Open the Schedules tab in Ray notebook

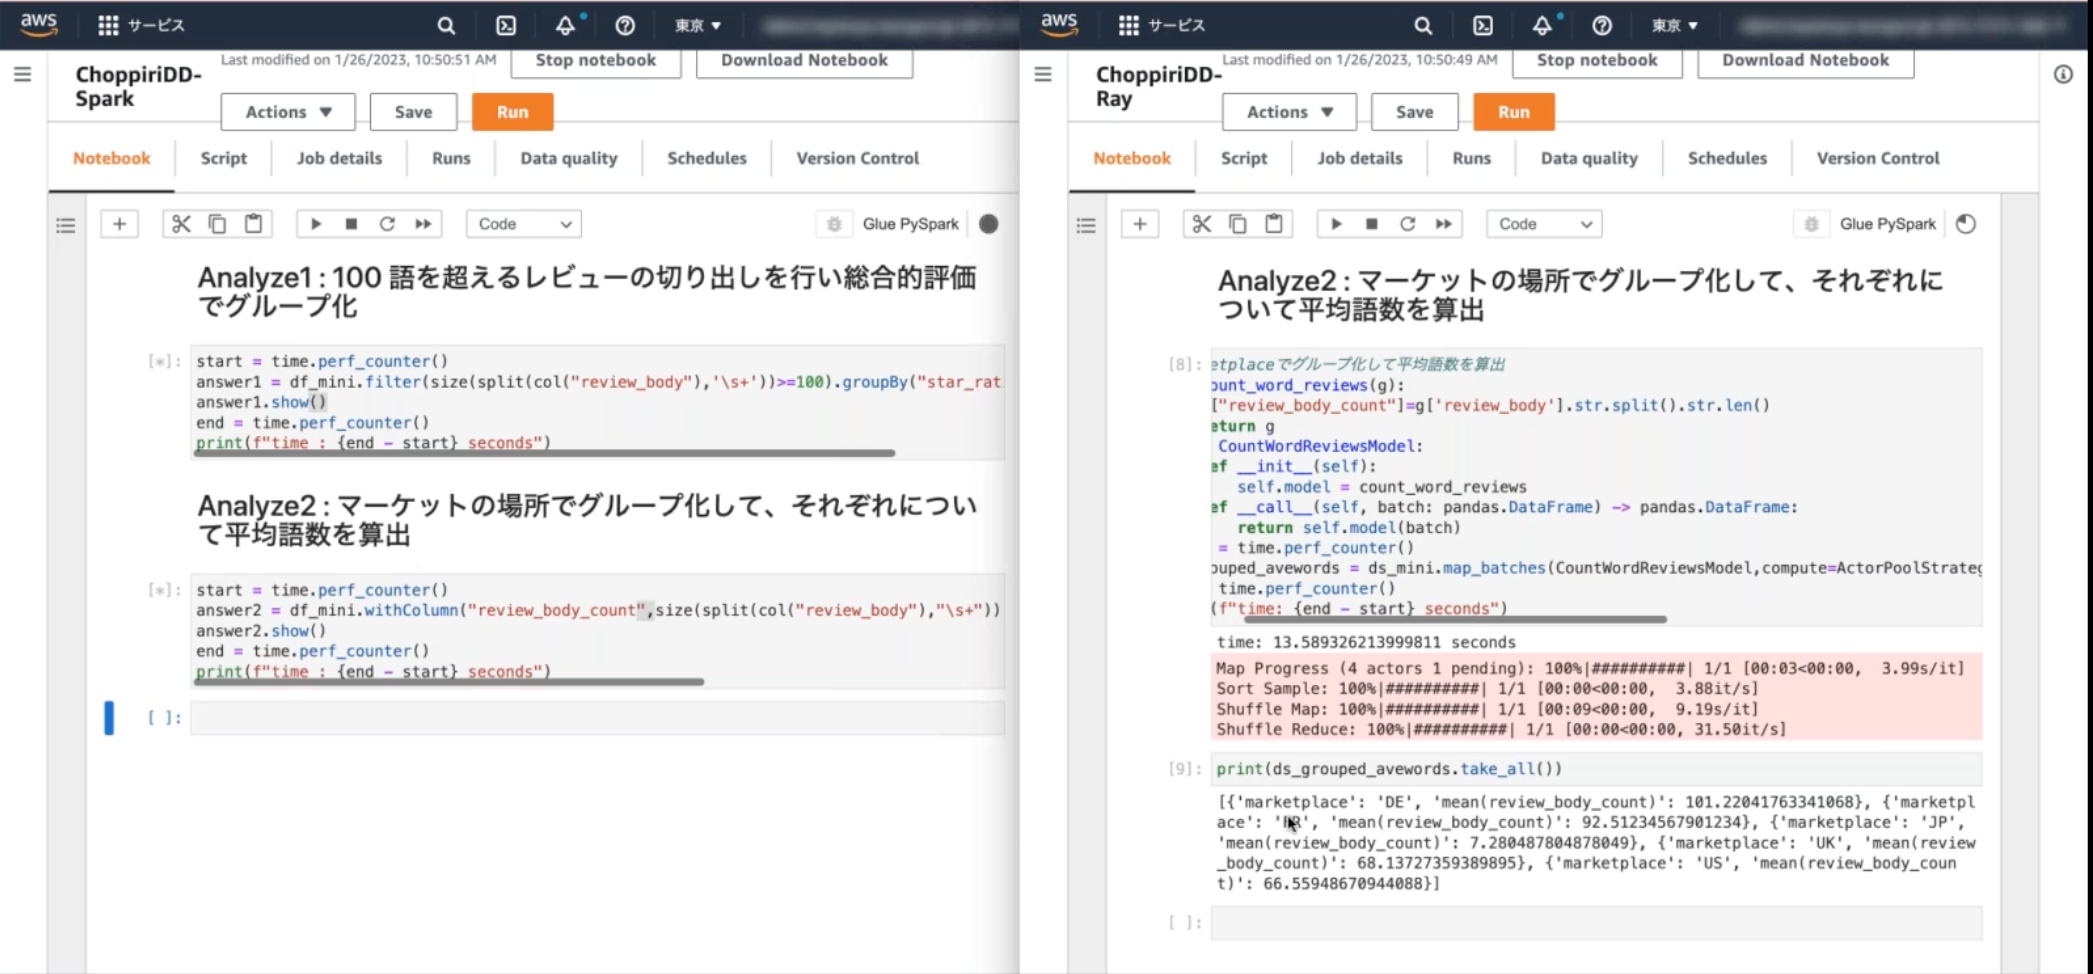click(x=1727, y=158)
